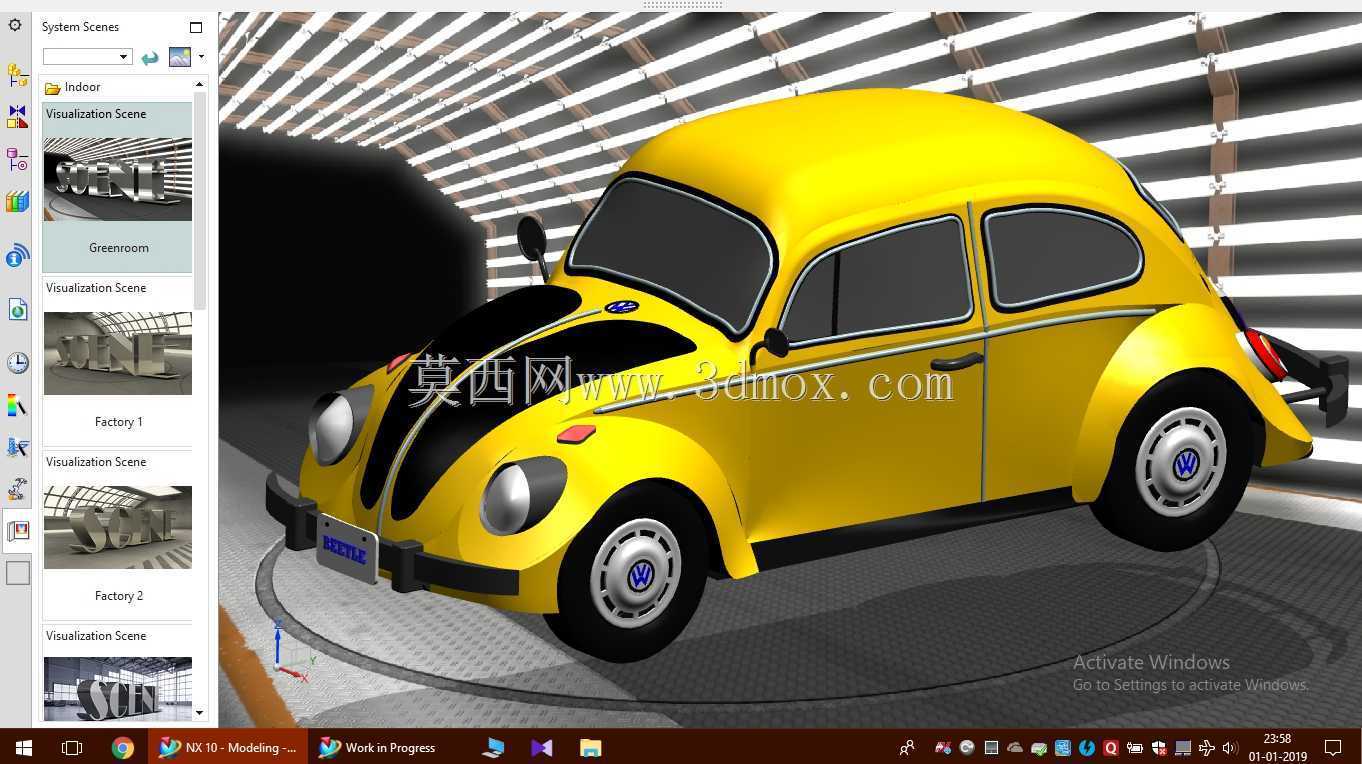
Task: Click the battery power tray icon
Action: coord(1135,747)
